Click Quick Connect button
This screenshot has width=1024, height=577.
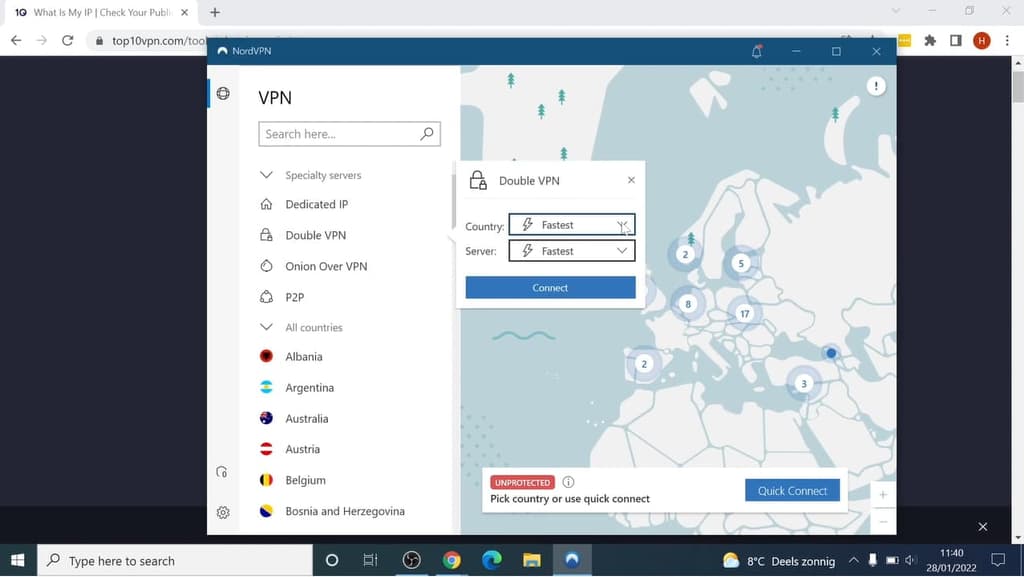792,490
